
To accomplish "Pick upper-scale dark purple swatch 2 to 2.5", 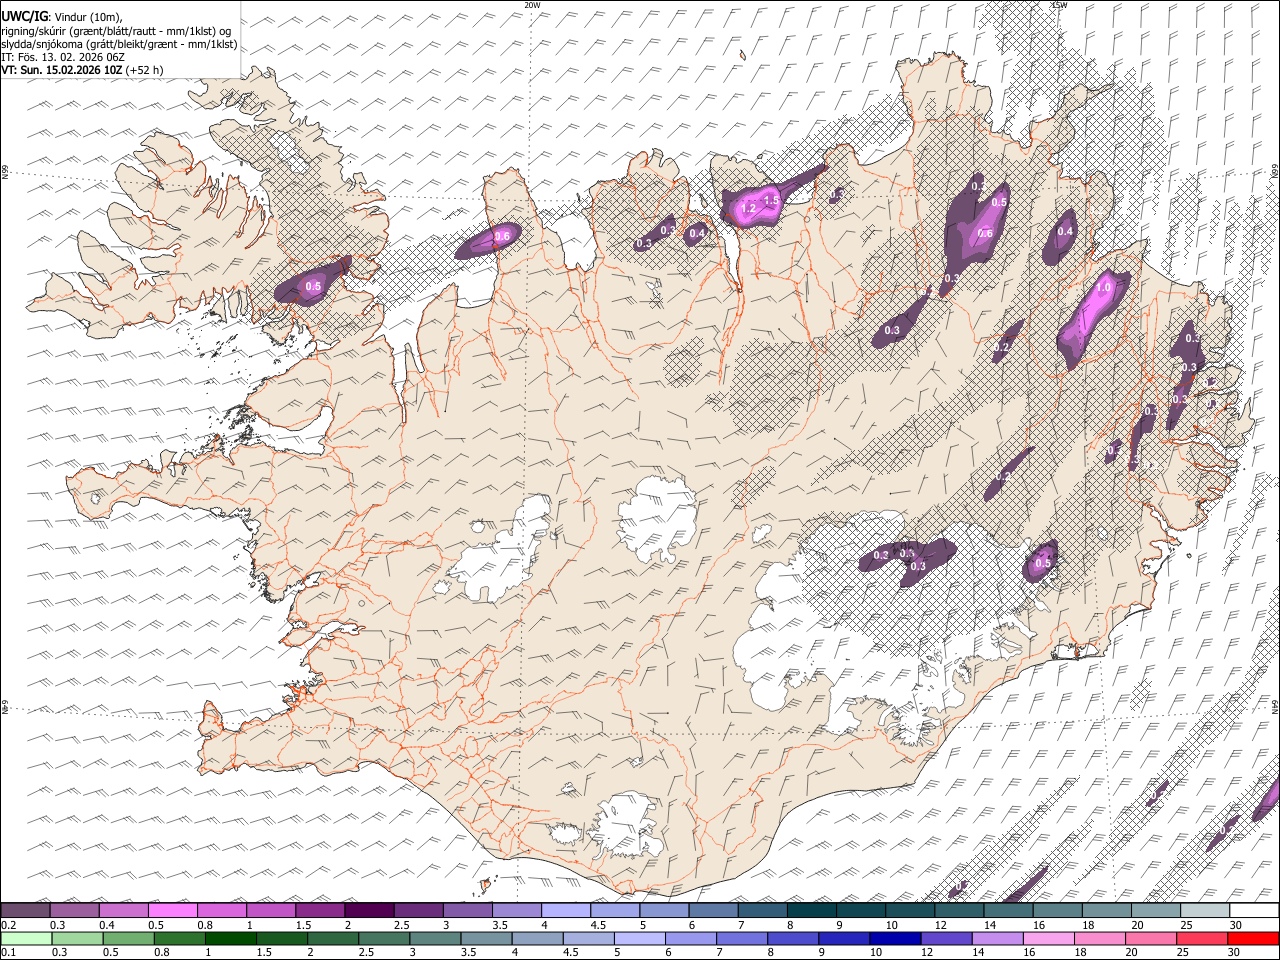I will point(369,910).
